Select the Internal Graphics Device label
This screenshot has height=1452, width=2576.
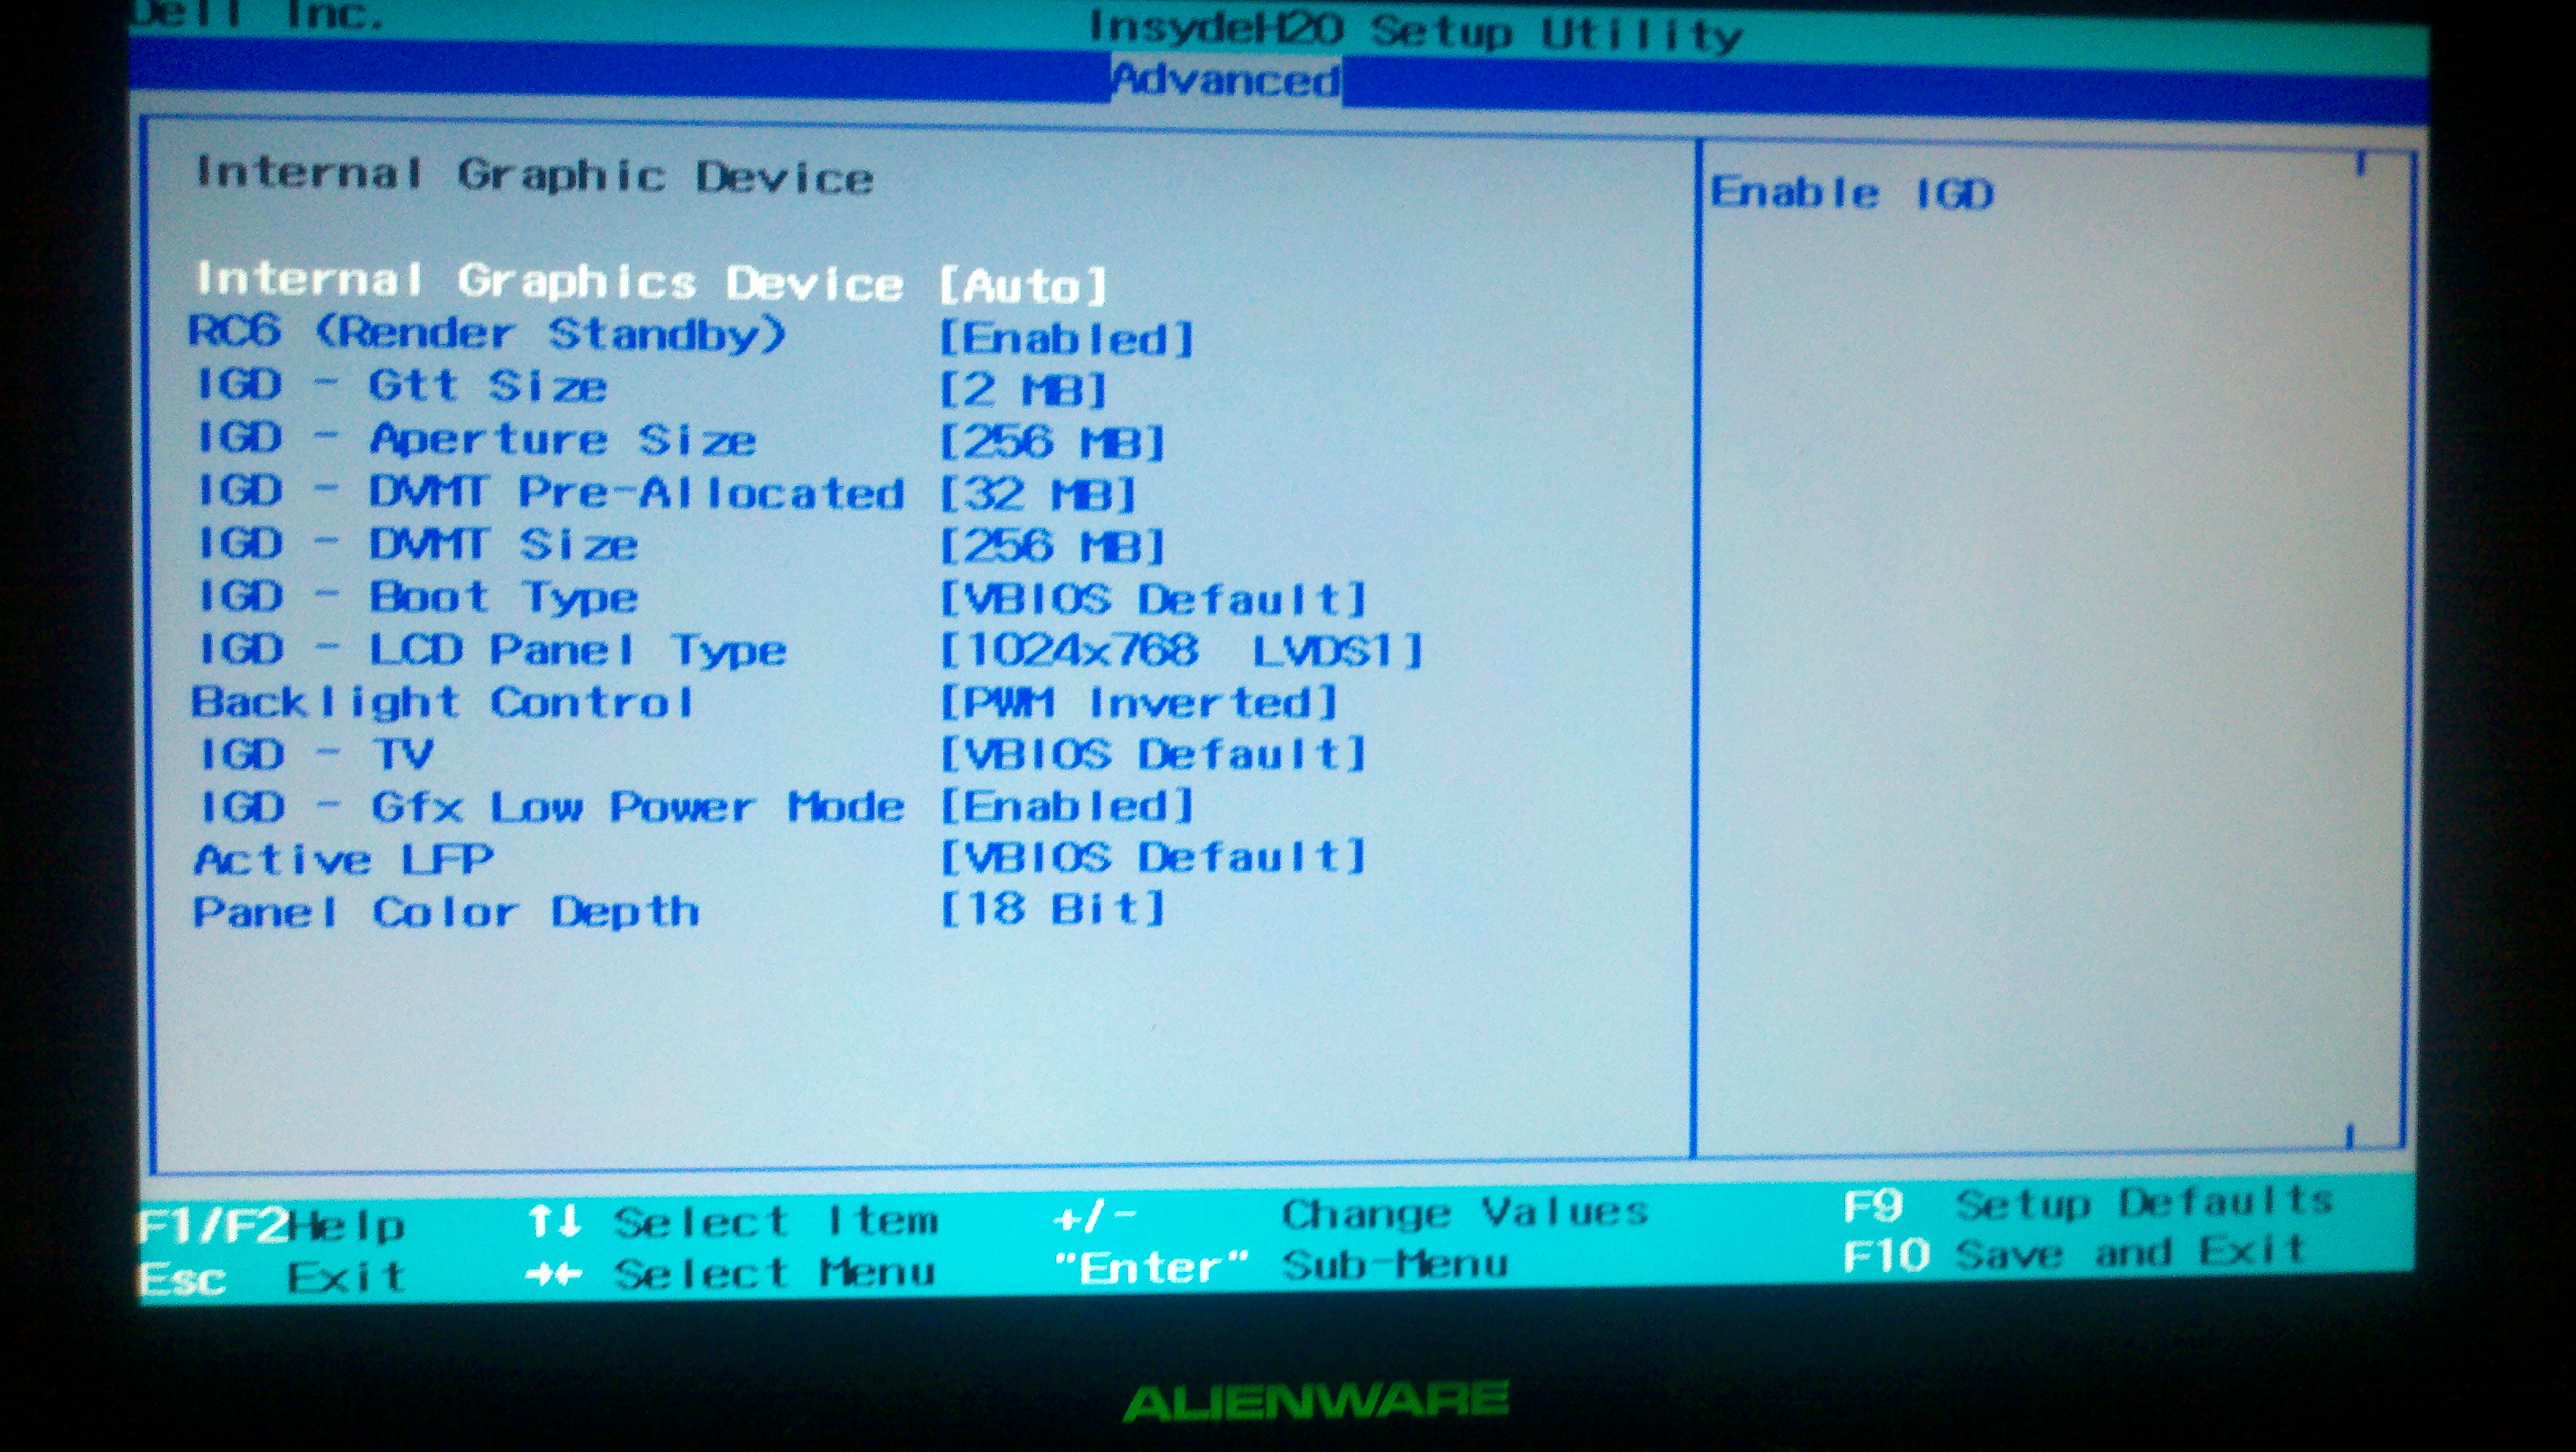coord(549,281)
